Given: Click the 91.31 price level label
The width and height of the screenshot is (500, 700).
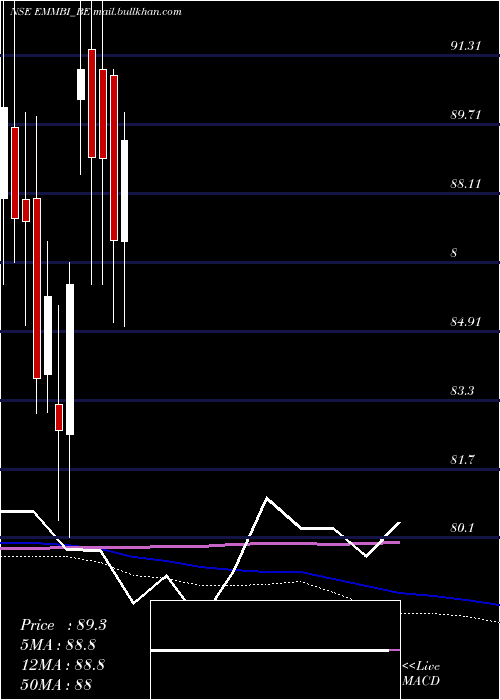Looking at the screenshot, I should 465,46.
